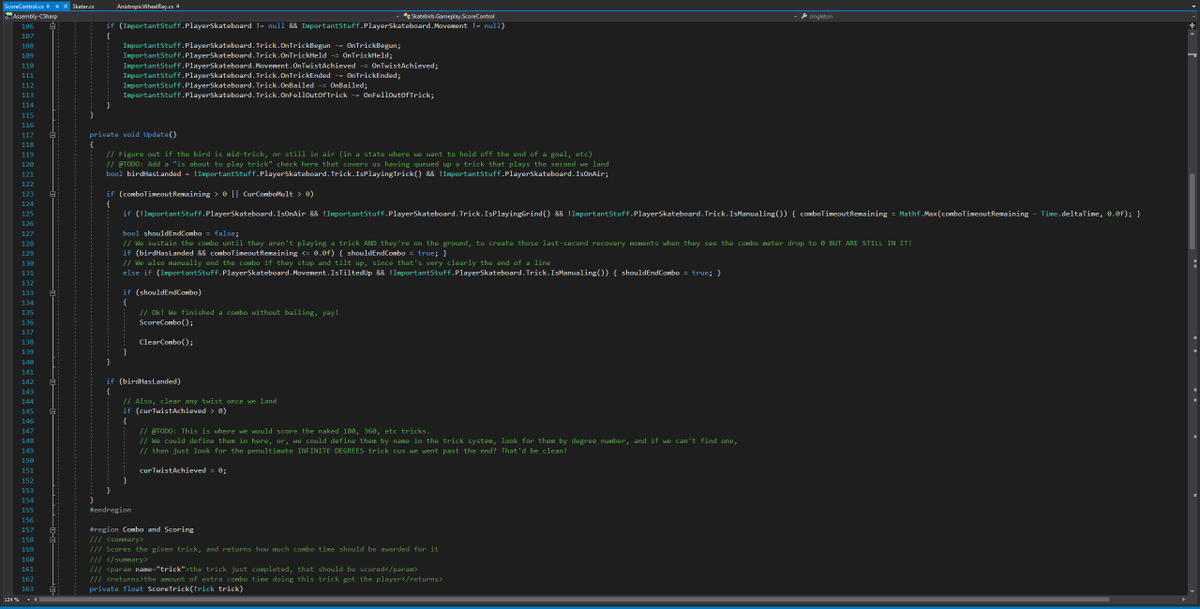This screenshot has height=609, width=1200.
Task: Click 'if (birdHasLanded)' on line 142
Action: pos(144,381)
